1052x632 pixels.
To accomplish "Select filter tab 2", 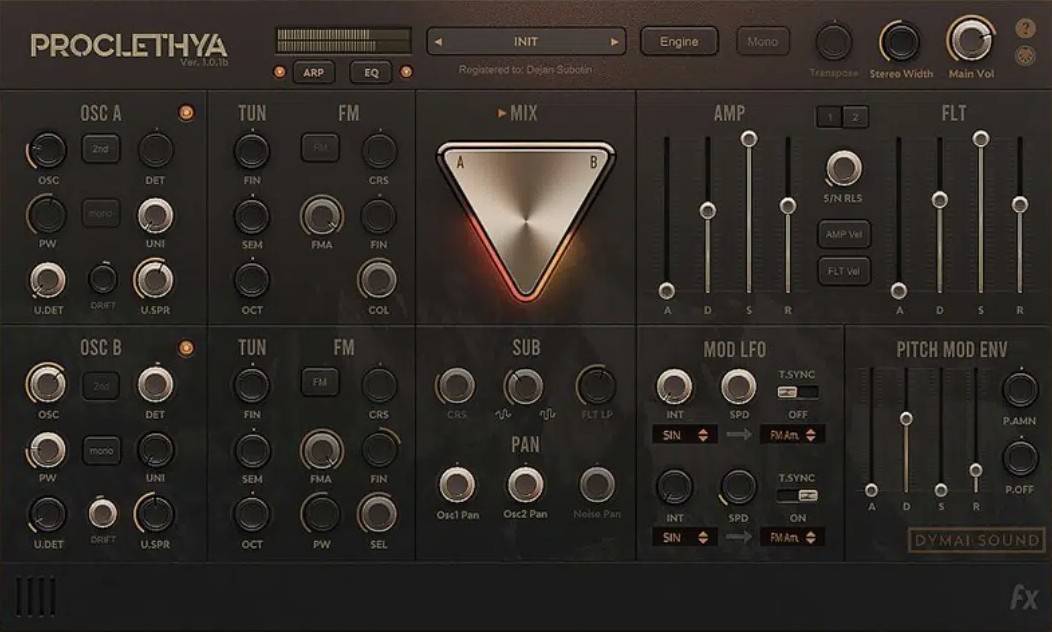I will point(855,117).
